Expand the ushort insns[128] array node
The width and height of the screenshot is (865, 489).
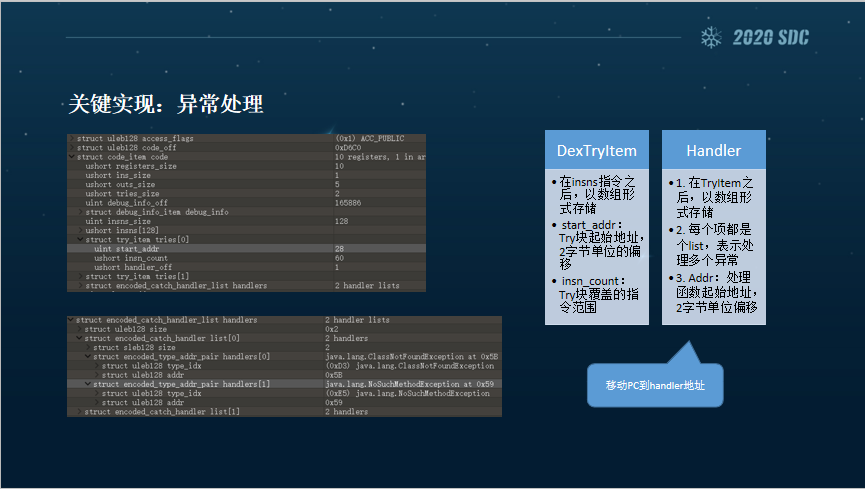click(x=81, y=230)
